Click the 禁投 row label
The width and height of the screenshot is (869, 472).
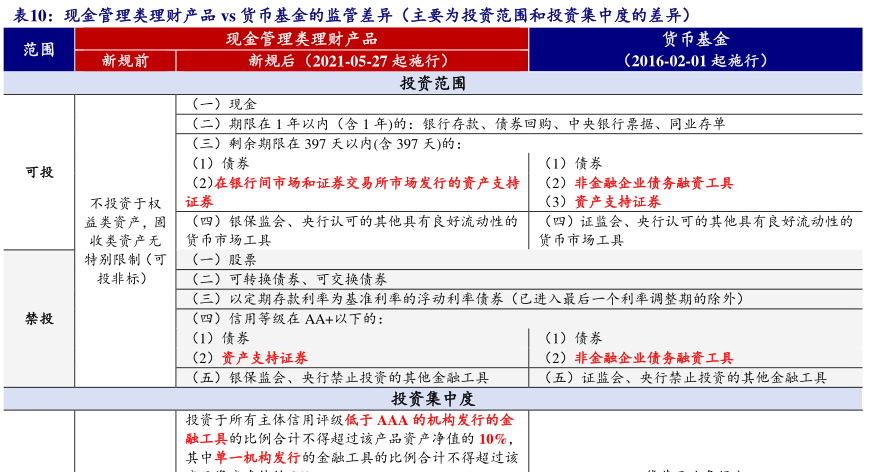[39, 319]
